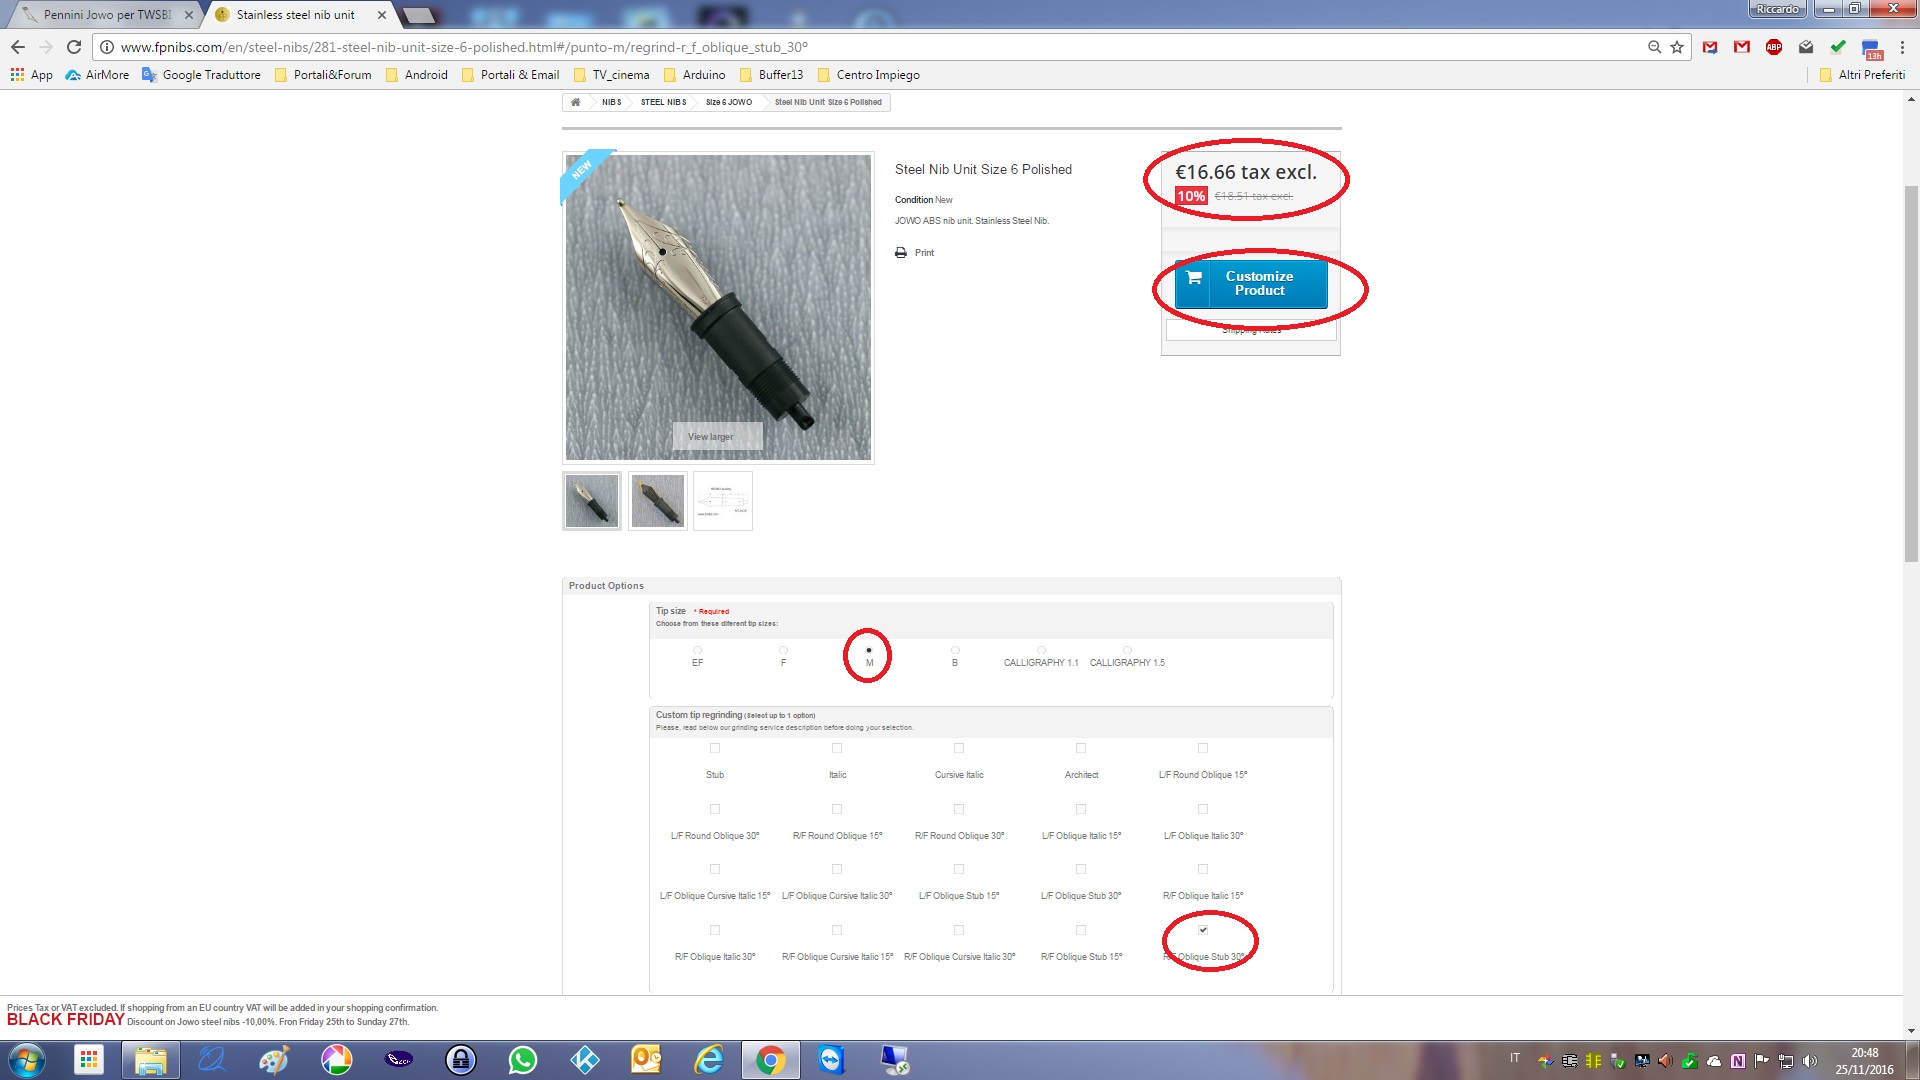Screen dimensions: 1920x1080
Task: Open the Adblock Plus extension icon
Action: pyautogui.click(x=1774, y=47)
